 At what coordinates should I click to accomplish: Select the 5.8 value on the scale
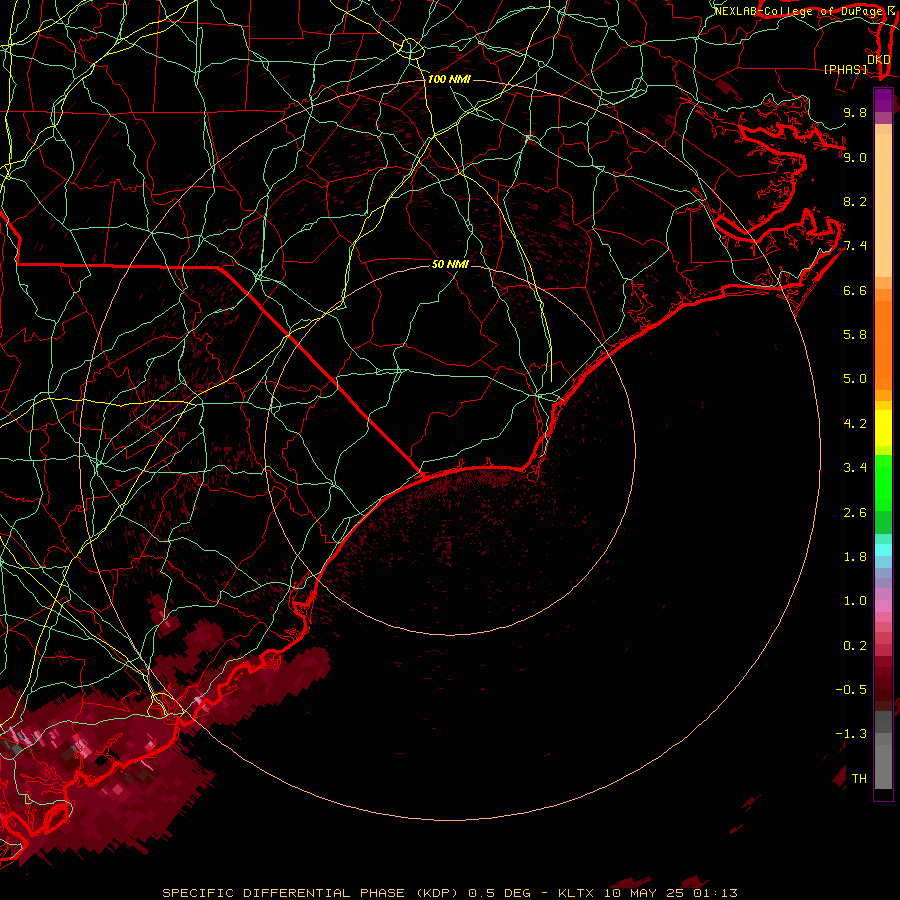click(x=855, y=335)
